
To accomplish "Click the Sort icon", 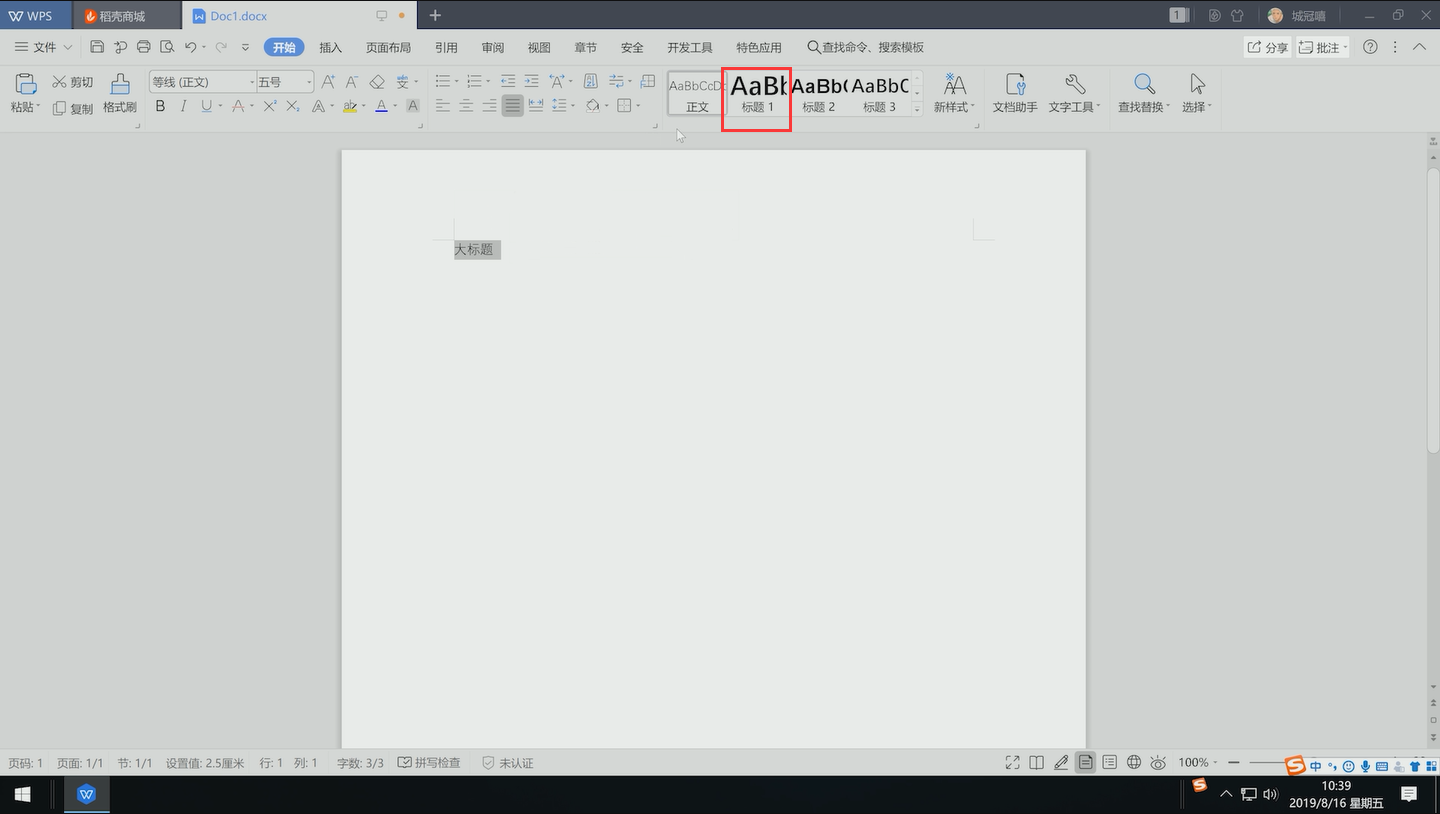I will tap(590, 81).
